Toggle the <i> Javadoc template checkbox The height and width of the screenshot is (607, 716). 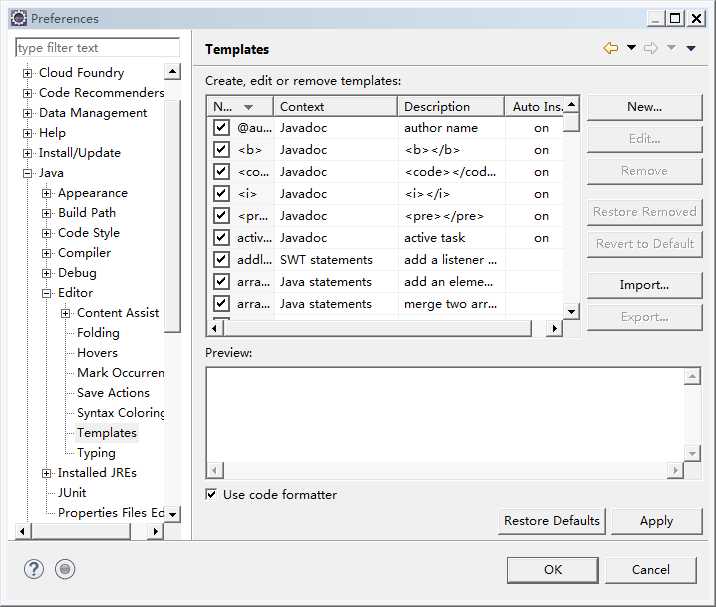coord(221,193)
